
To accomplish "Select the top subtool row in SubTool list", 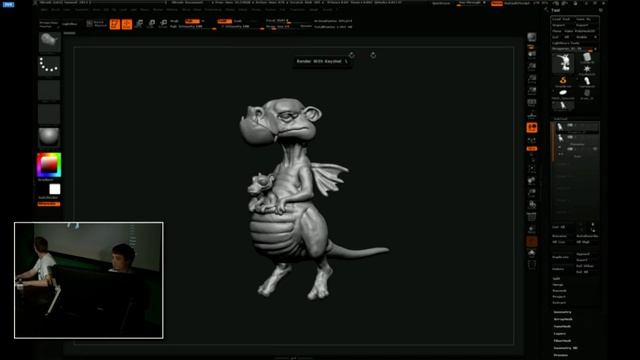I will click(x=576, y=127).
